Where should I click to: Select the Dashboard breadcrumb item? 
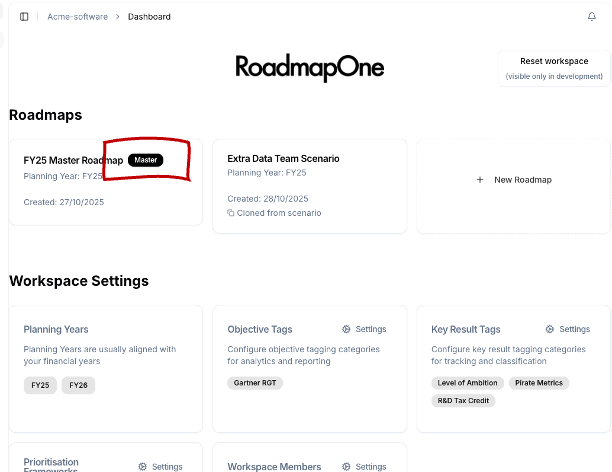click(149, 17)
